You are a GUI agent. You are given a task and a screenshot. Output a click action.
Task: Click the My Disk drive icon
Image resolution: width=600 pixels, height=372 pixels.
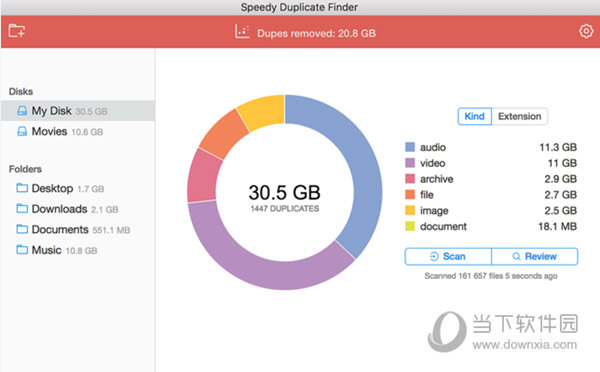22,111
